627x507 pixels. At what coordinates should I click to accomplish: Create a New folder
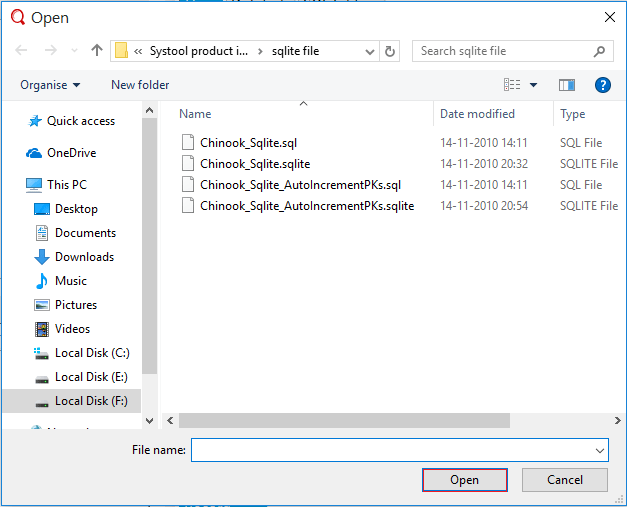pos(140,85)
